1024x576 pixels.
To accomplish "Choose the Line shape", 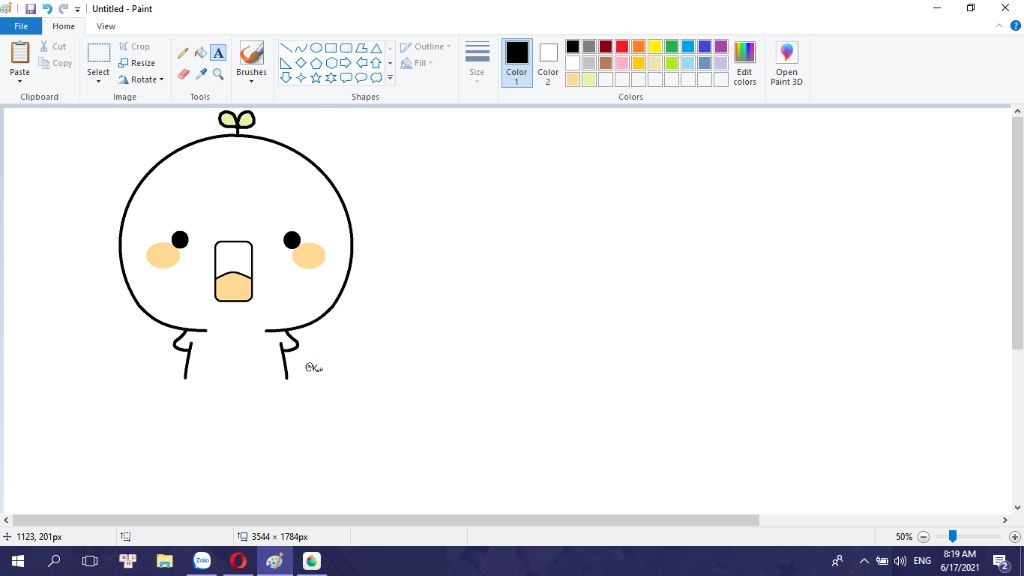I will pos(285,48).
